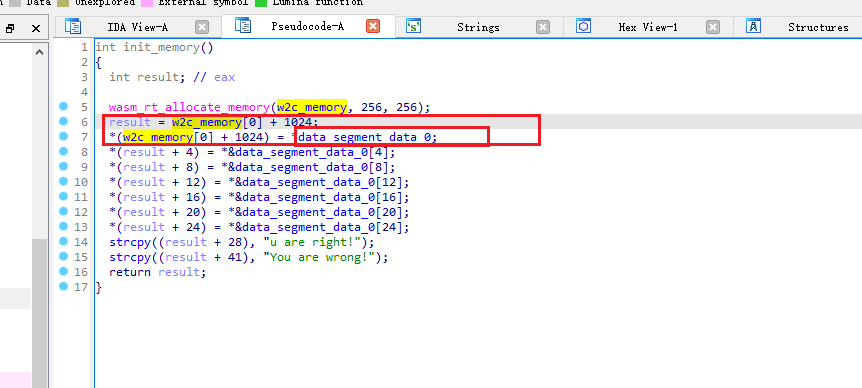862x388 pixels.
Task: Close the Hex View-1 tab
Action: point(712,27)
